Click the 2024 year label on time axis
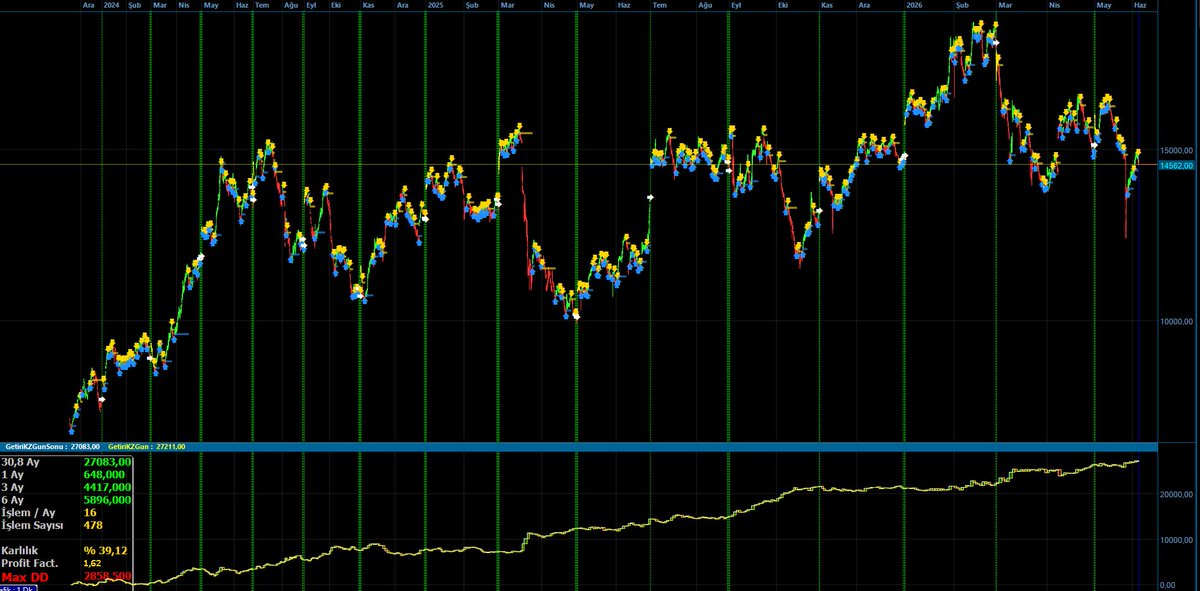This screenshot has height=591, width=1200. coord(111,5)
